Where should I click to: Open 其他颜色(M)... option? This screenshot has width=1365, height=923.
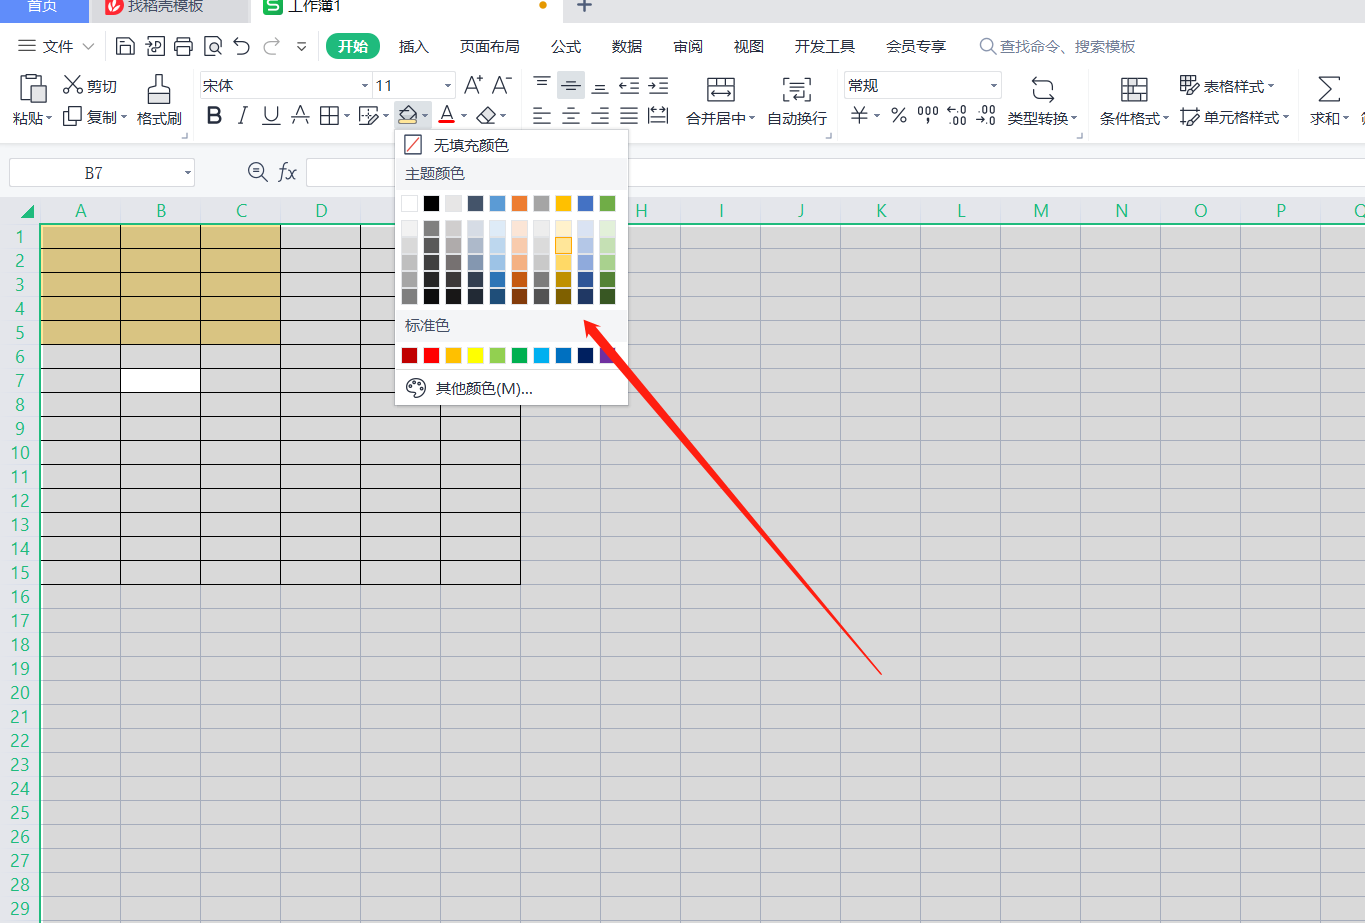512,388
